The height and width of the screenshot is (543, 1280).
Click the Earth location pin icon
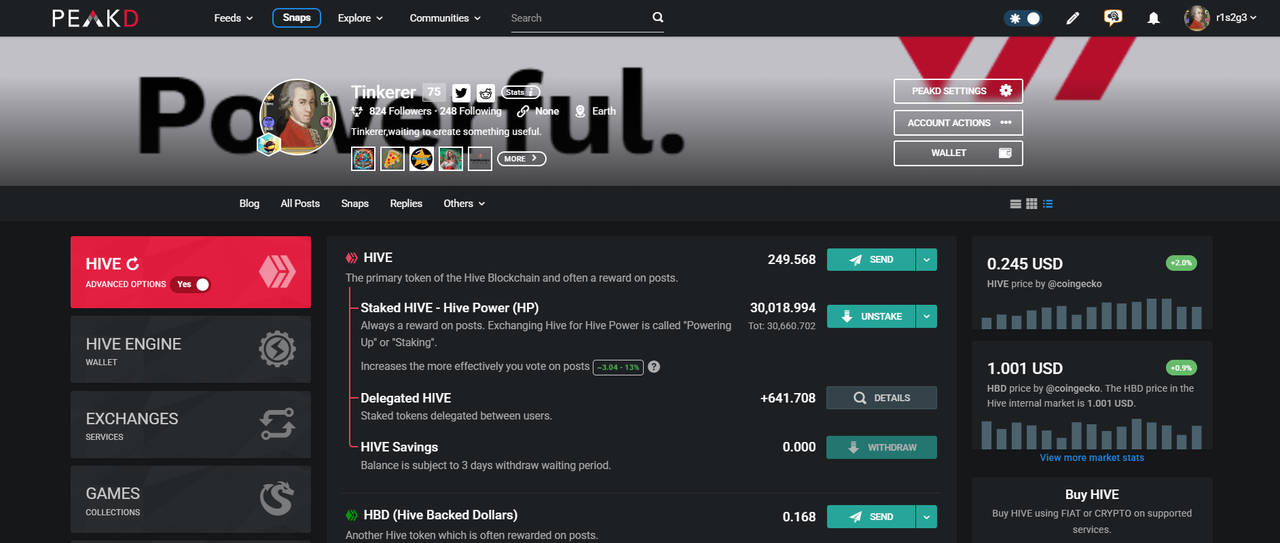pyautogui.click(x=581, y=111)
